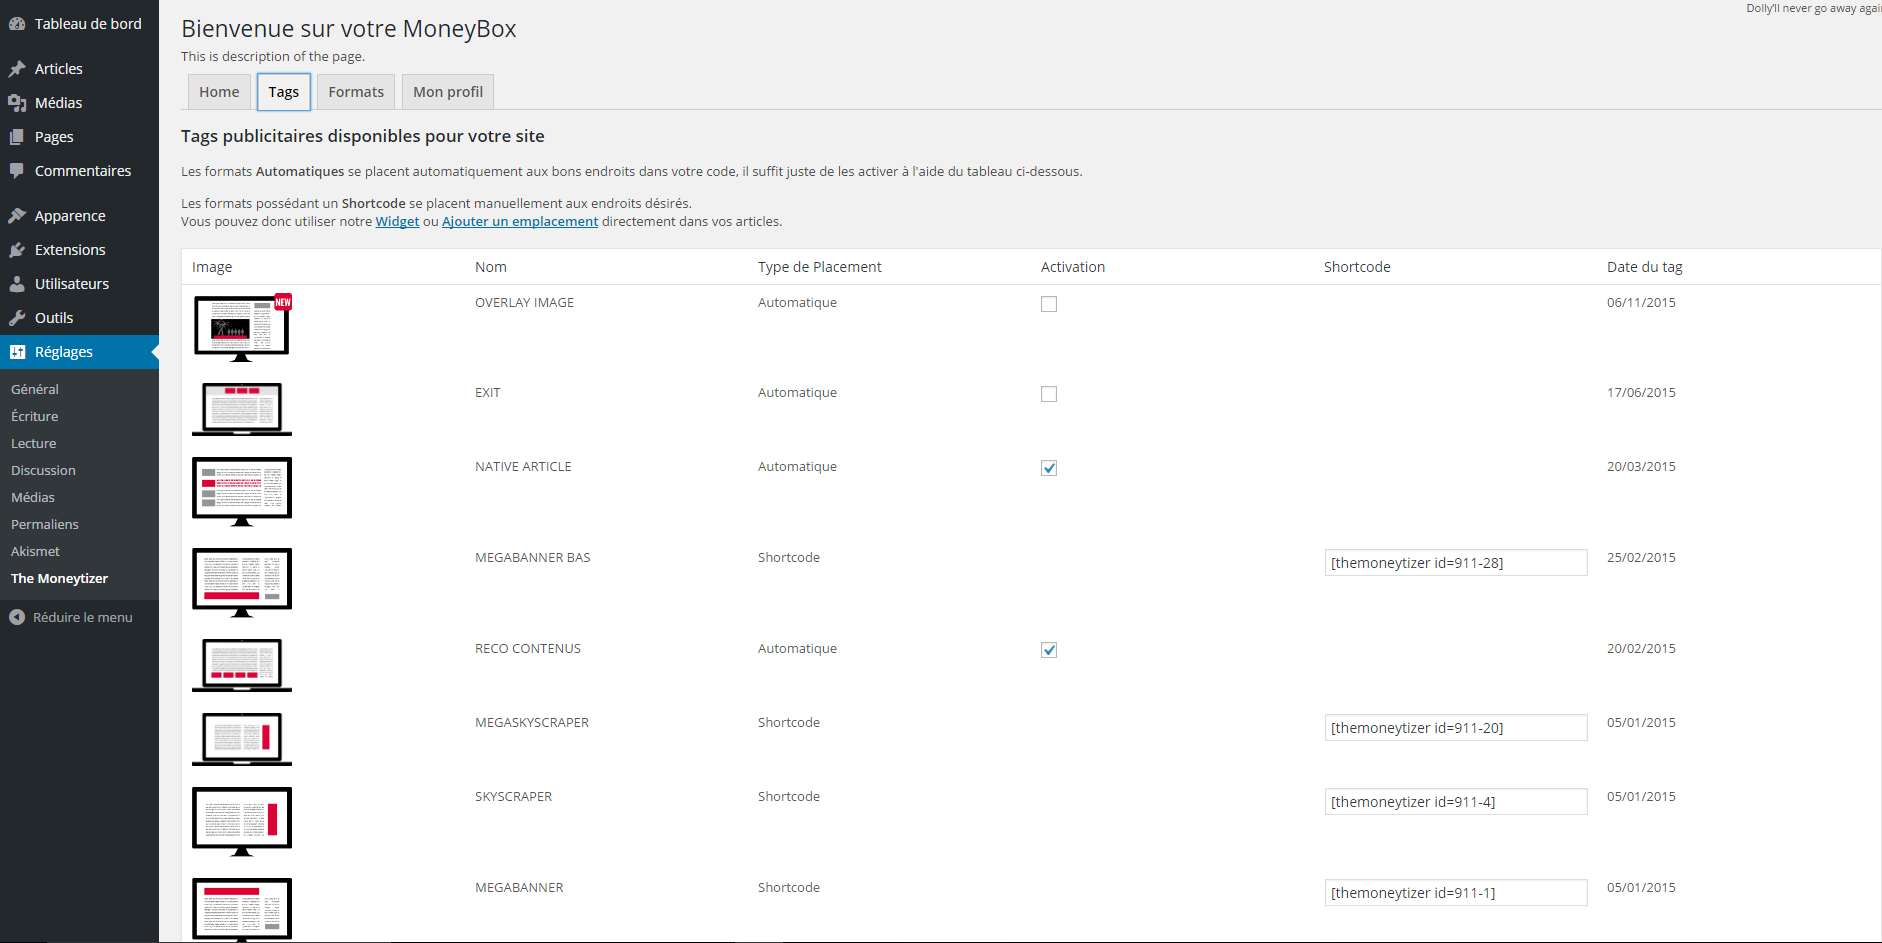The image size is (1882, 943).
Task: Switch to the Formats tab
Action: point(356,92)
